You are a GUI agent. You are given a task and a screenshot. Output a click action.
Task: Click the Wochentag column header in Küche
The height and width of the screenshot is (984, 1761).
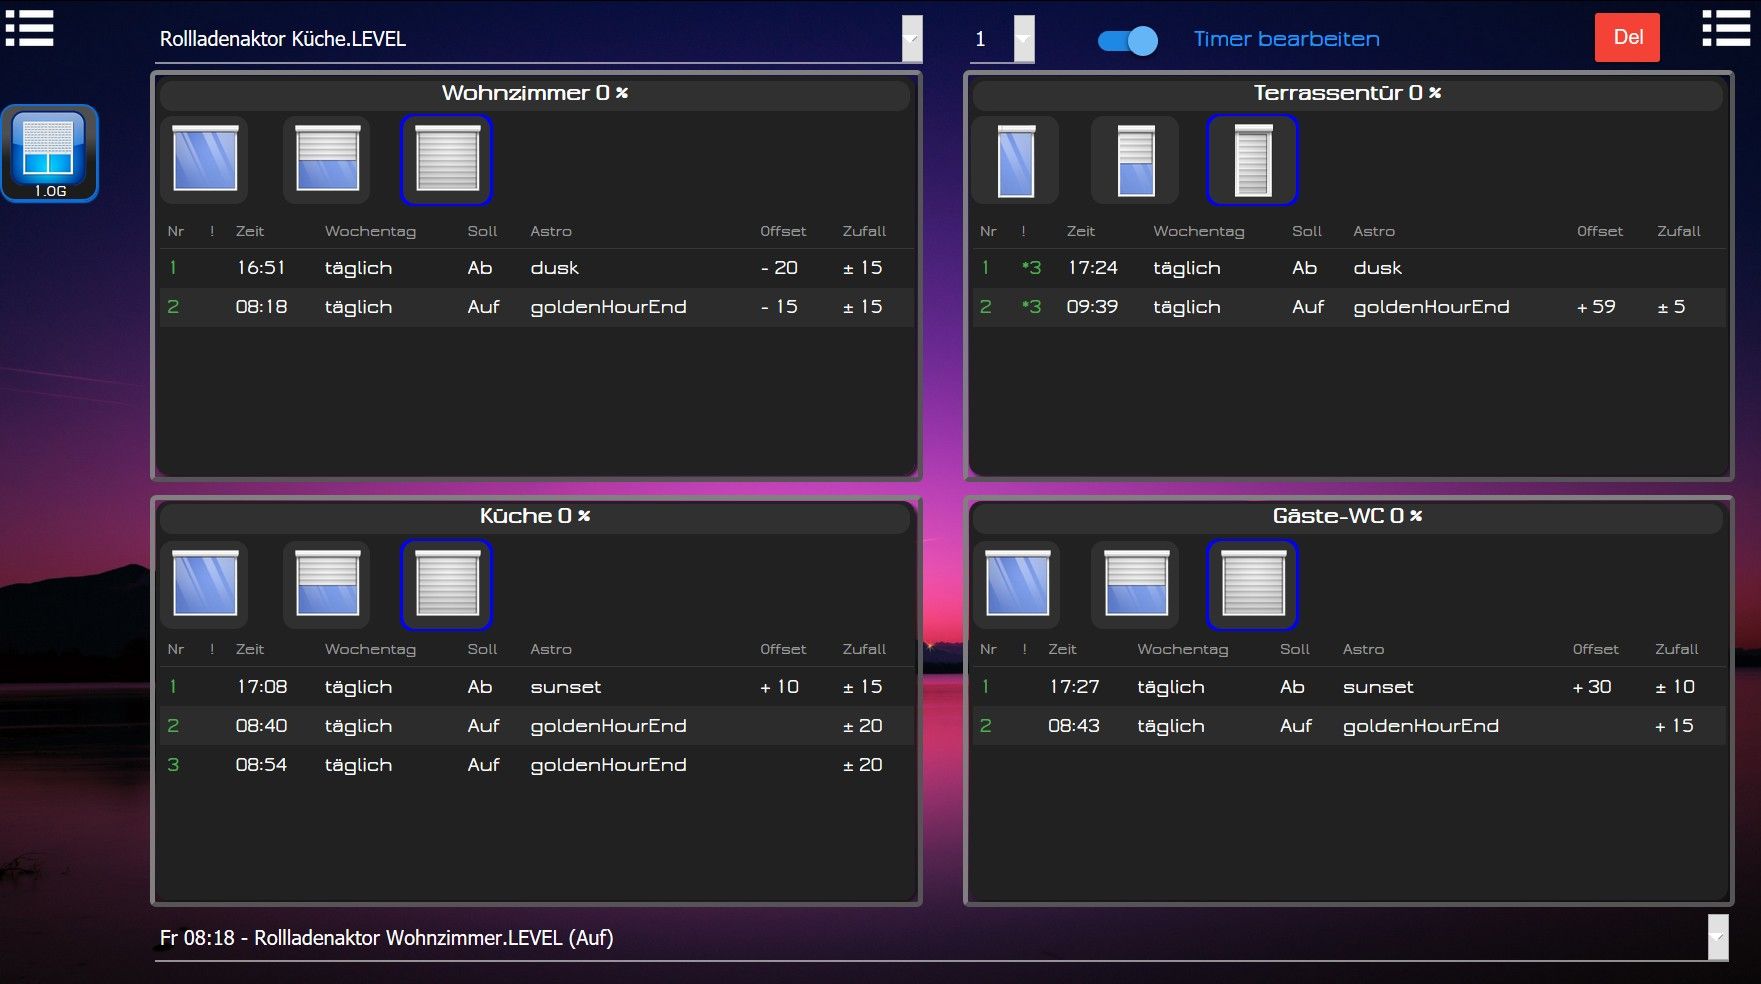pyautogui.click(x=370, y=649)
